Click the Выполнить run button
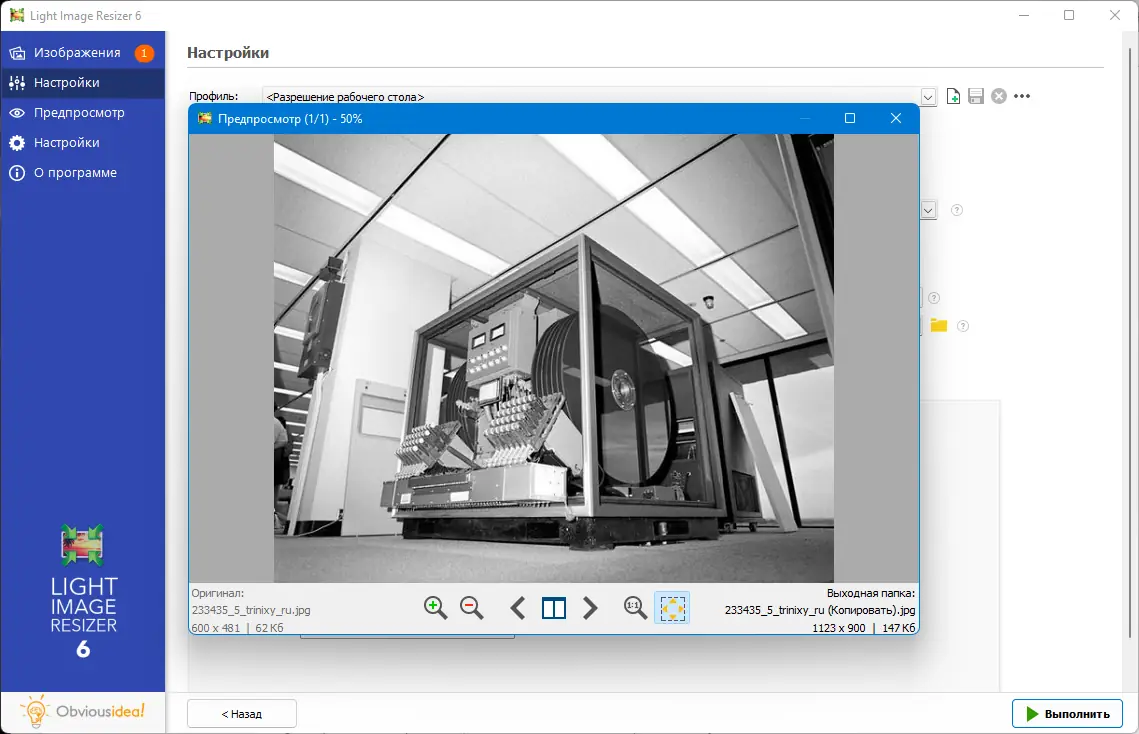Screen dimensions: 1139x734 (x=1067, y=714)
